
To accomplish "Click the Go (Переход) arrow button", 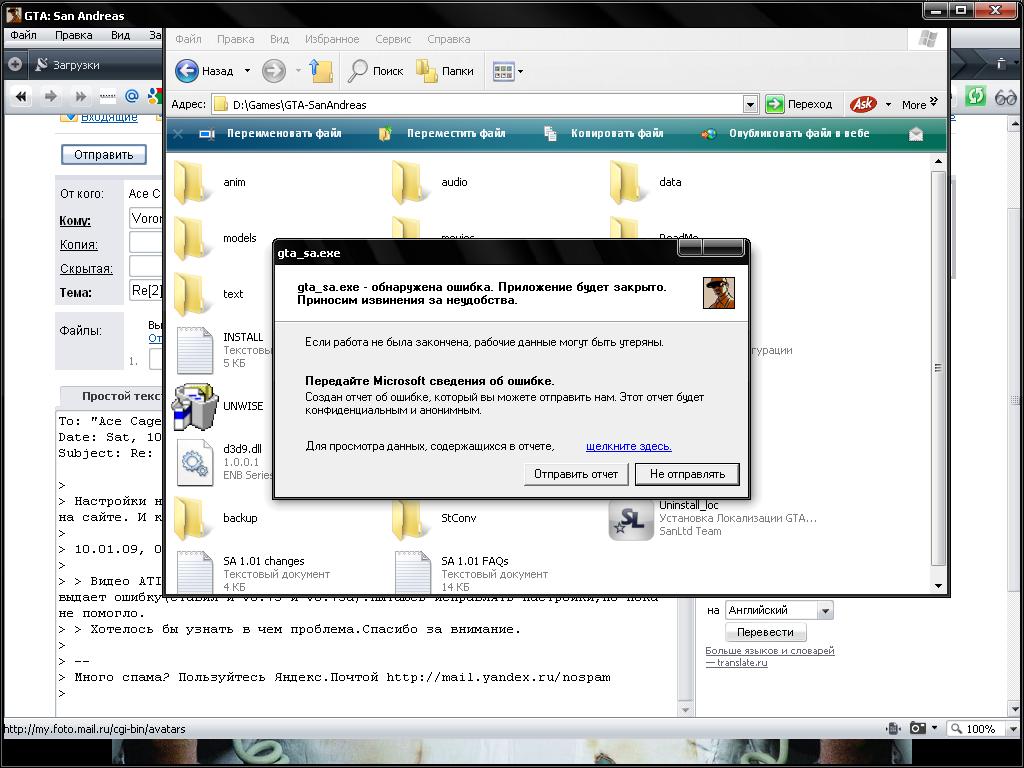I will tap(775, 104).
